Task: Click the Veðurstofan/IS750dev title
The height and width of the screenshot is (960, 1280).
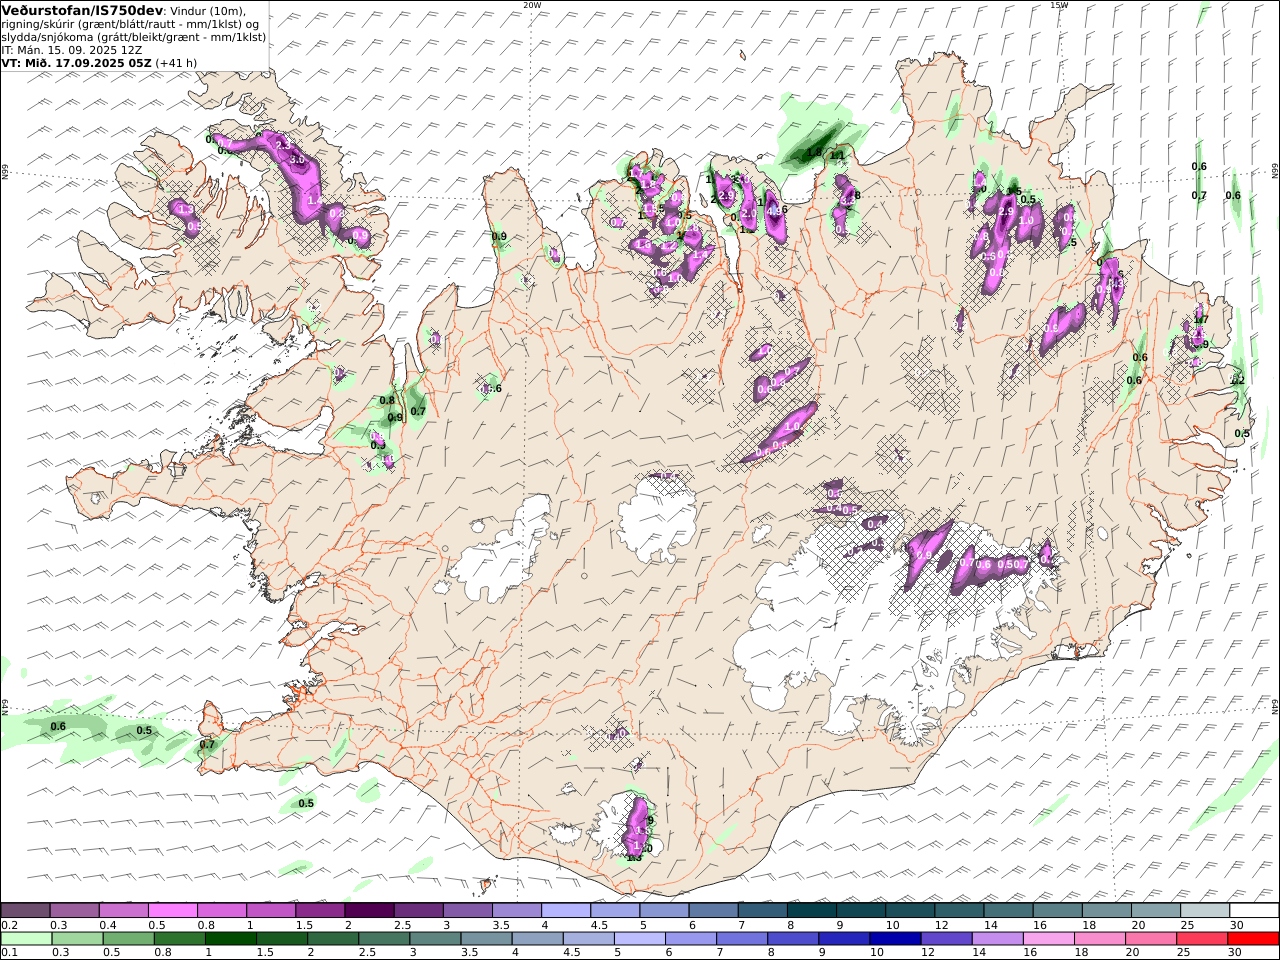Action: [x=83, y=10]
